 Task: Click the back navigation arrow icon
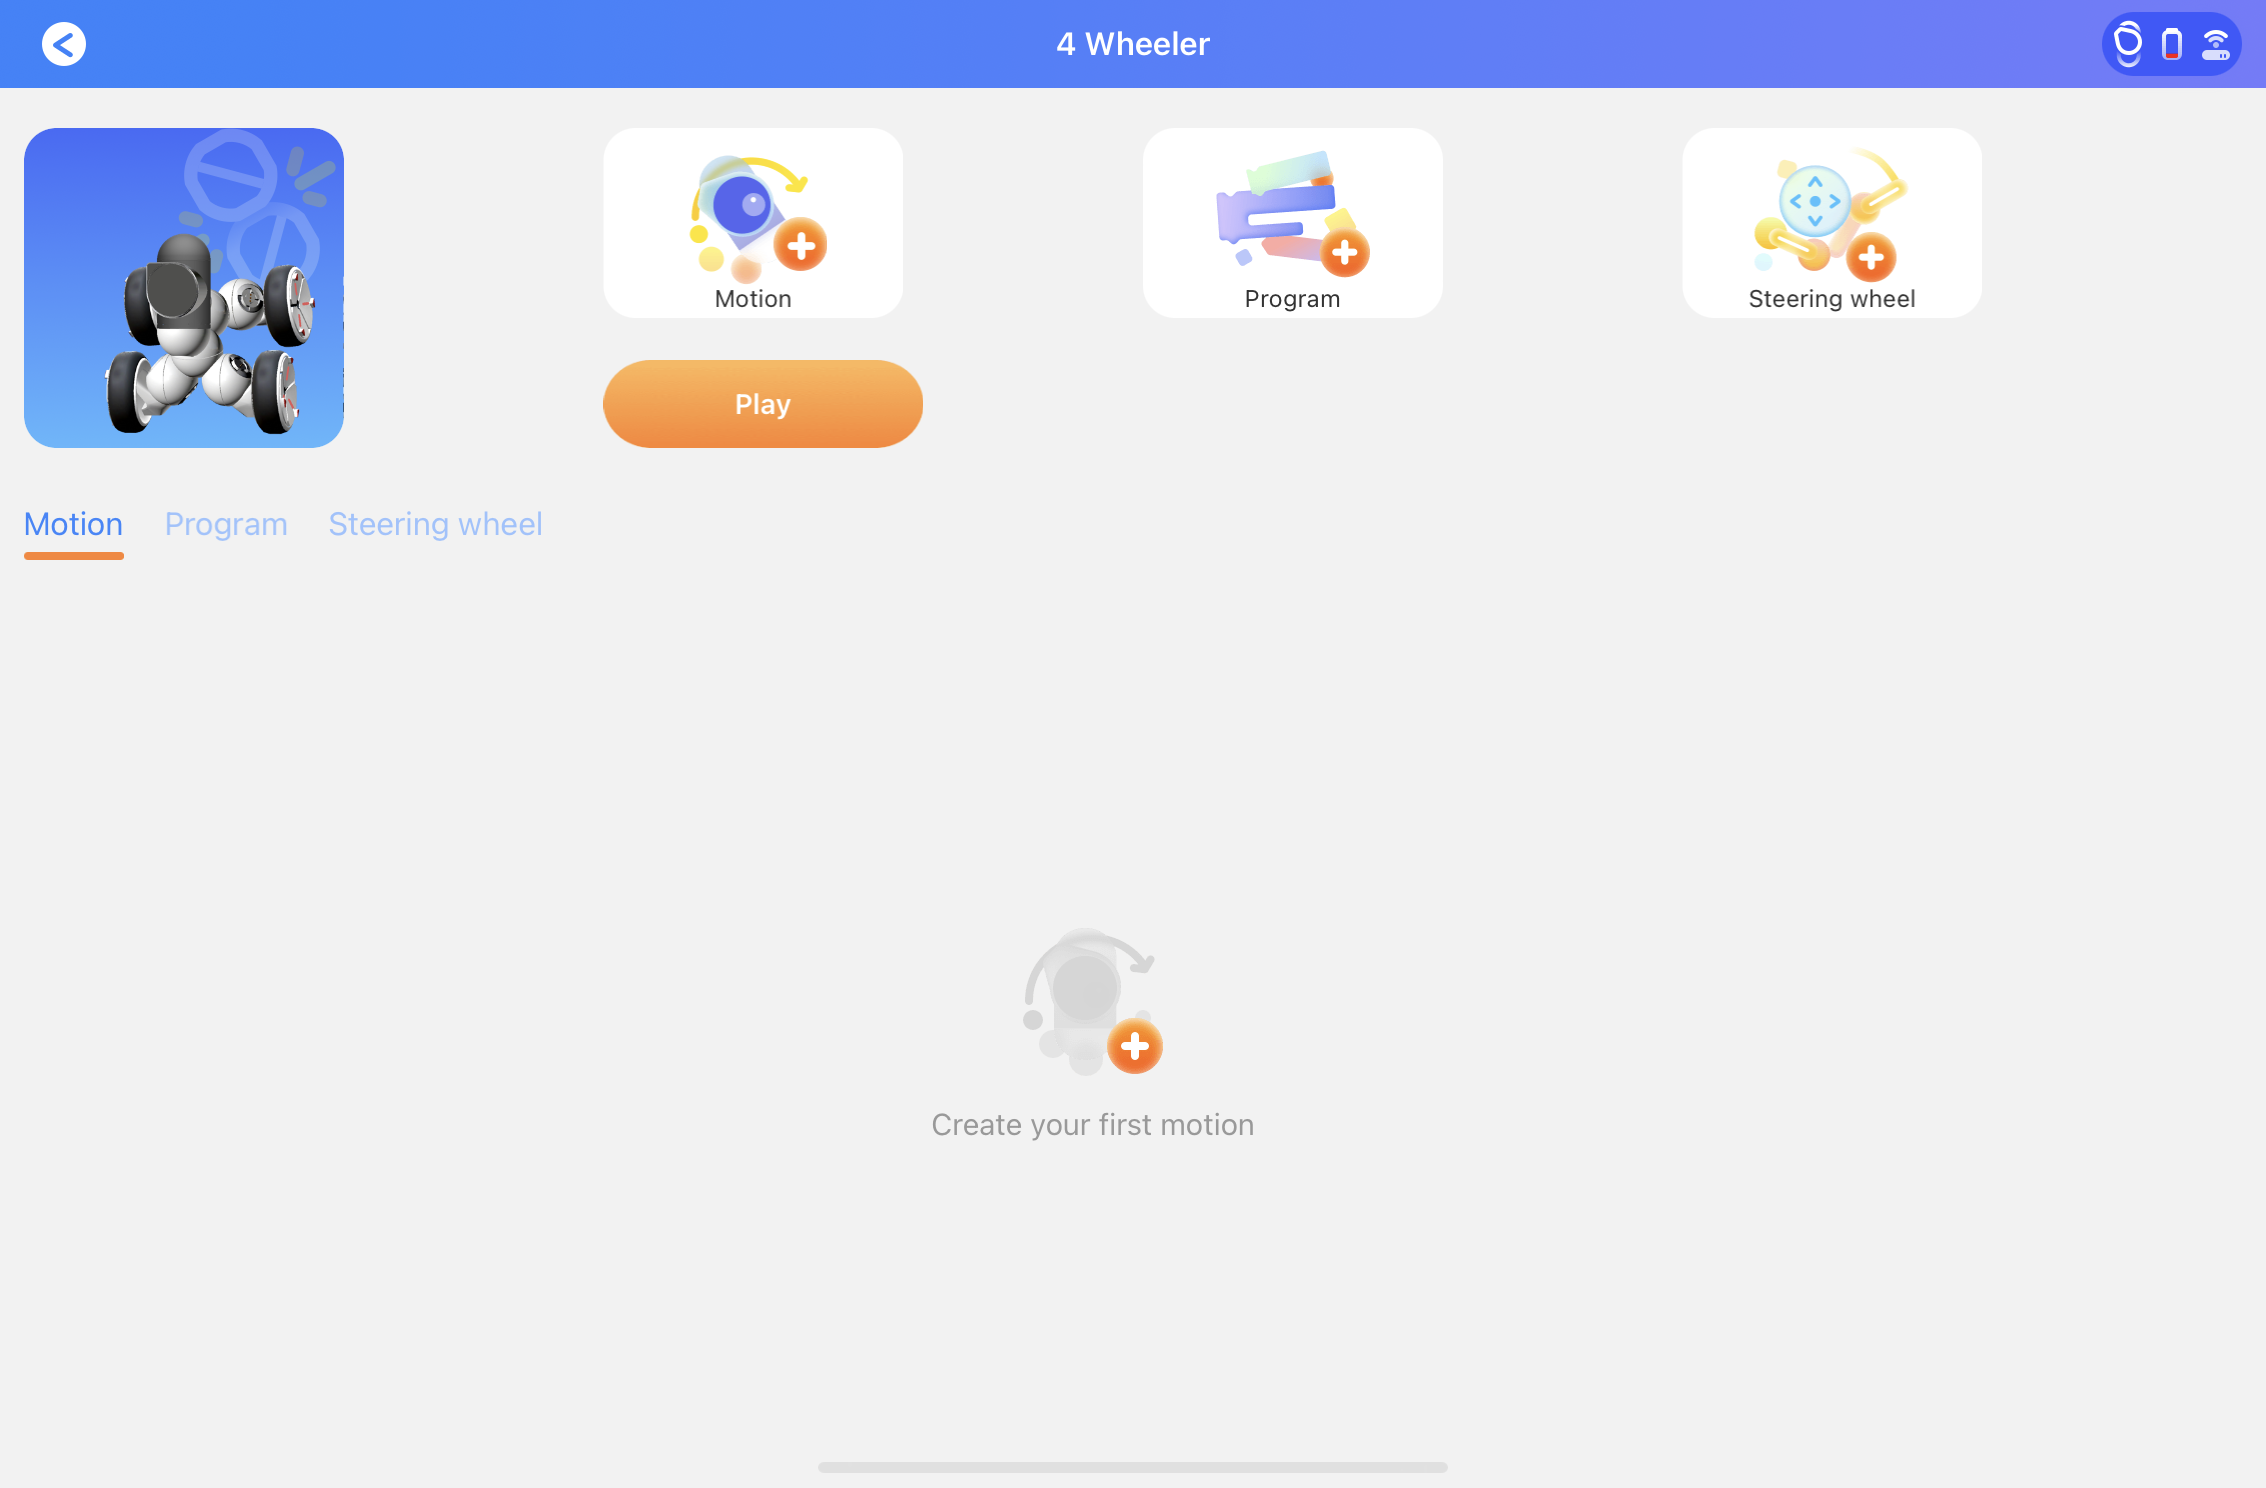point(63,42)
